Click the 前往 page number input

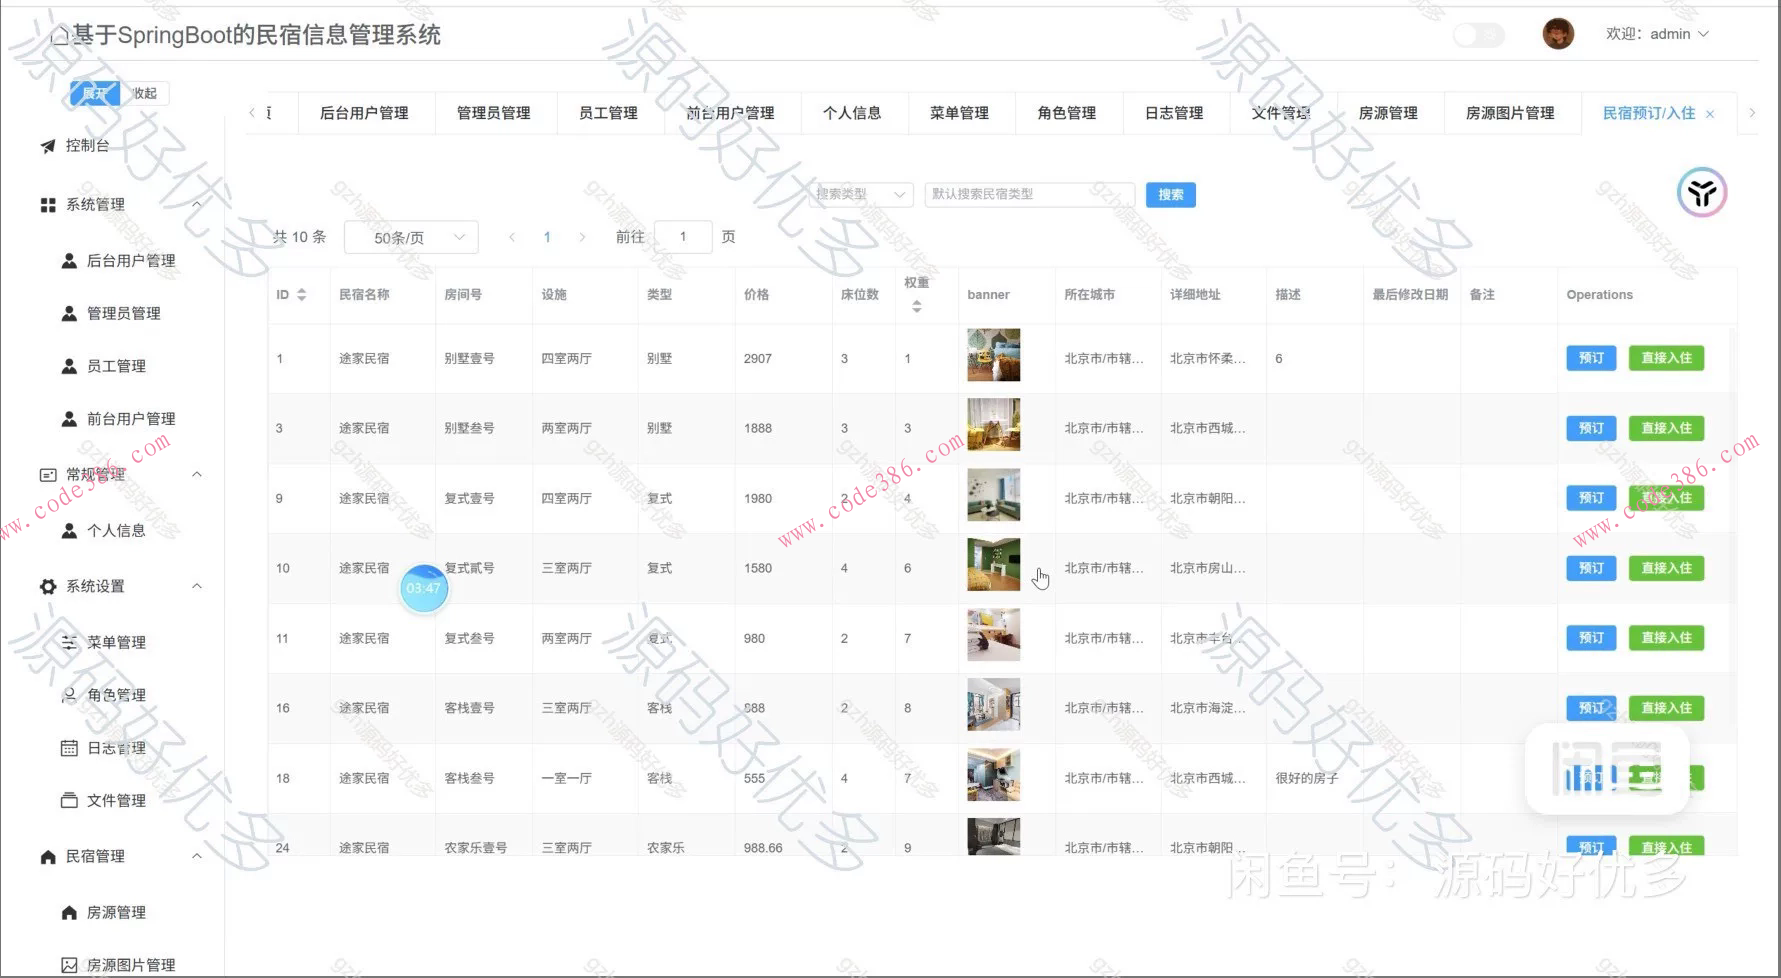click(x=683, y=237)
